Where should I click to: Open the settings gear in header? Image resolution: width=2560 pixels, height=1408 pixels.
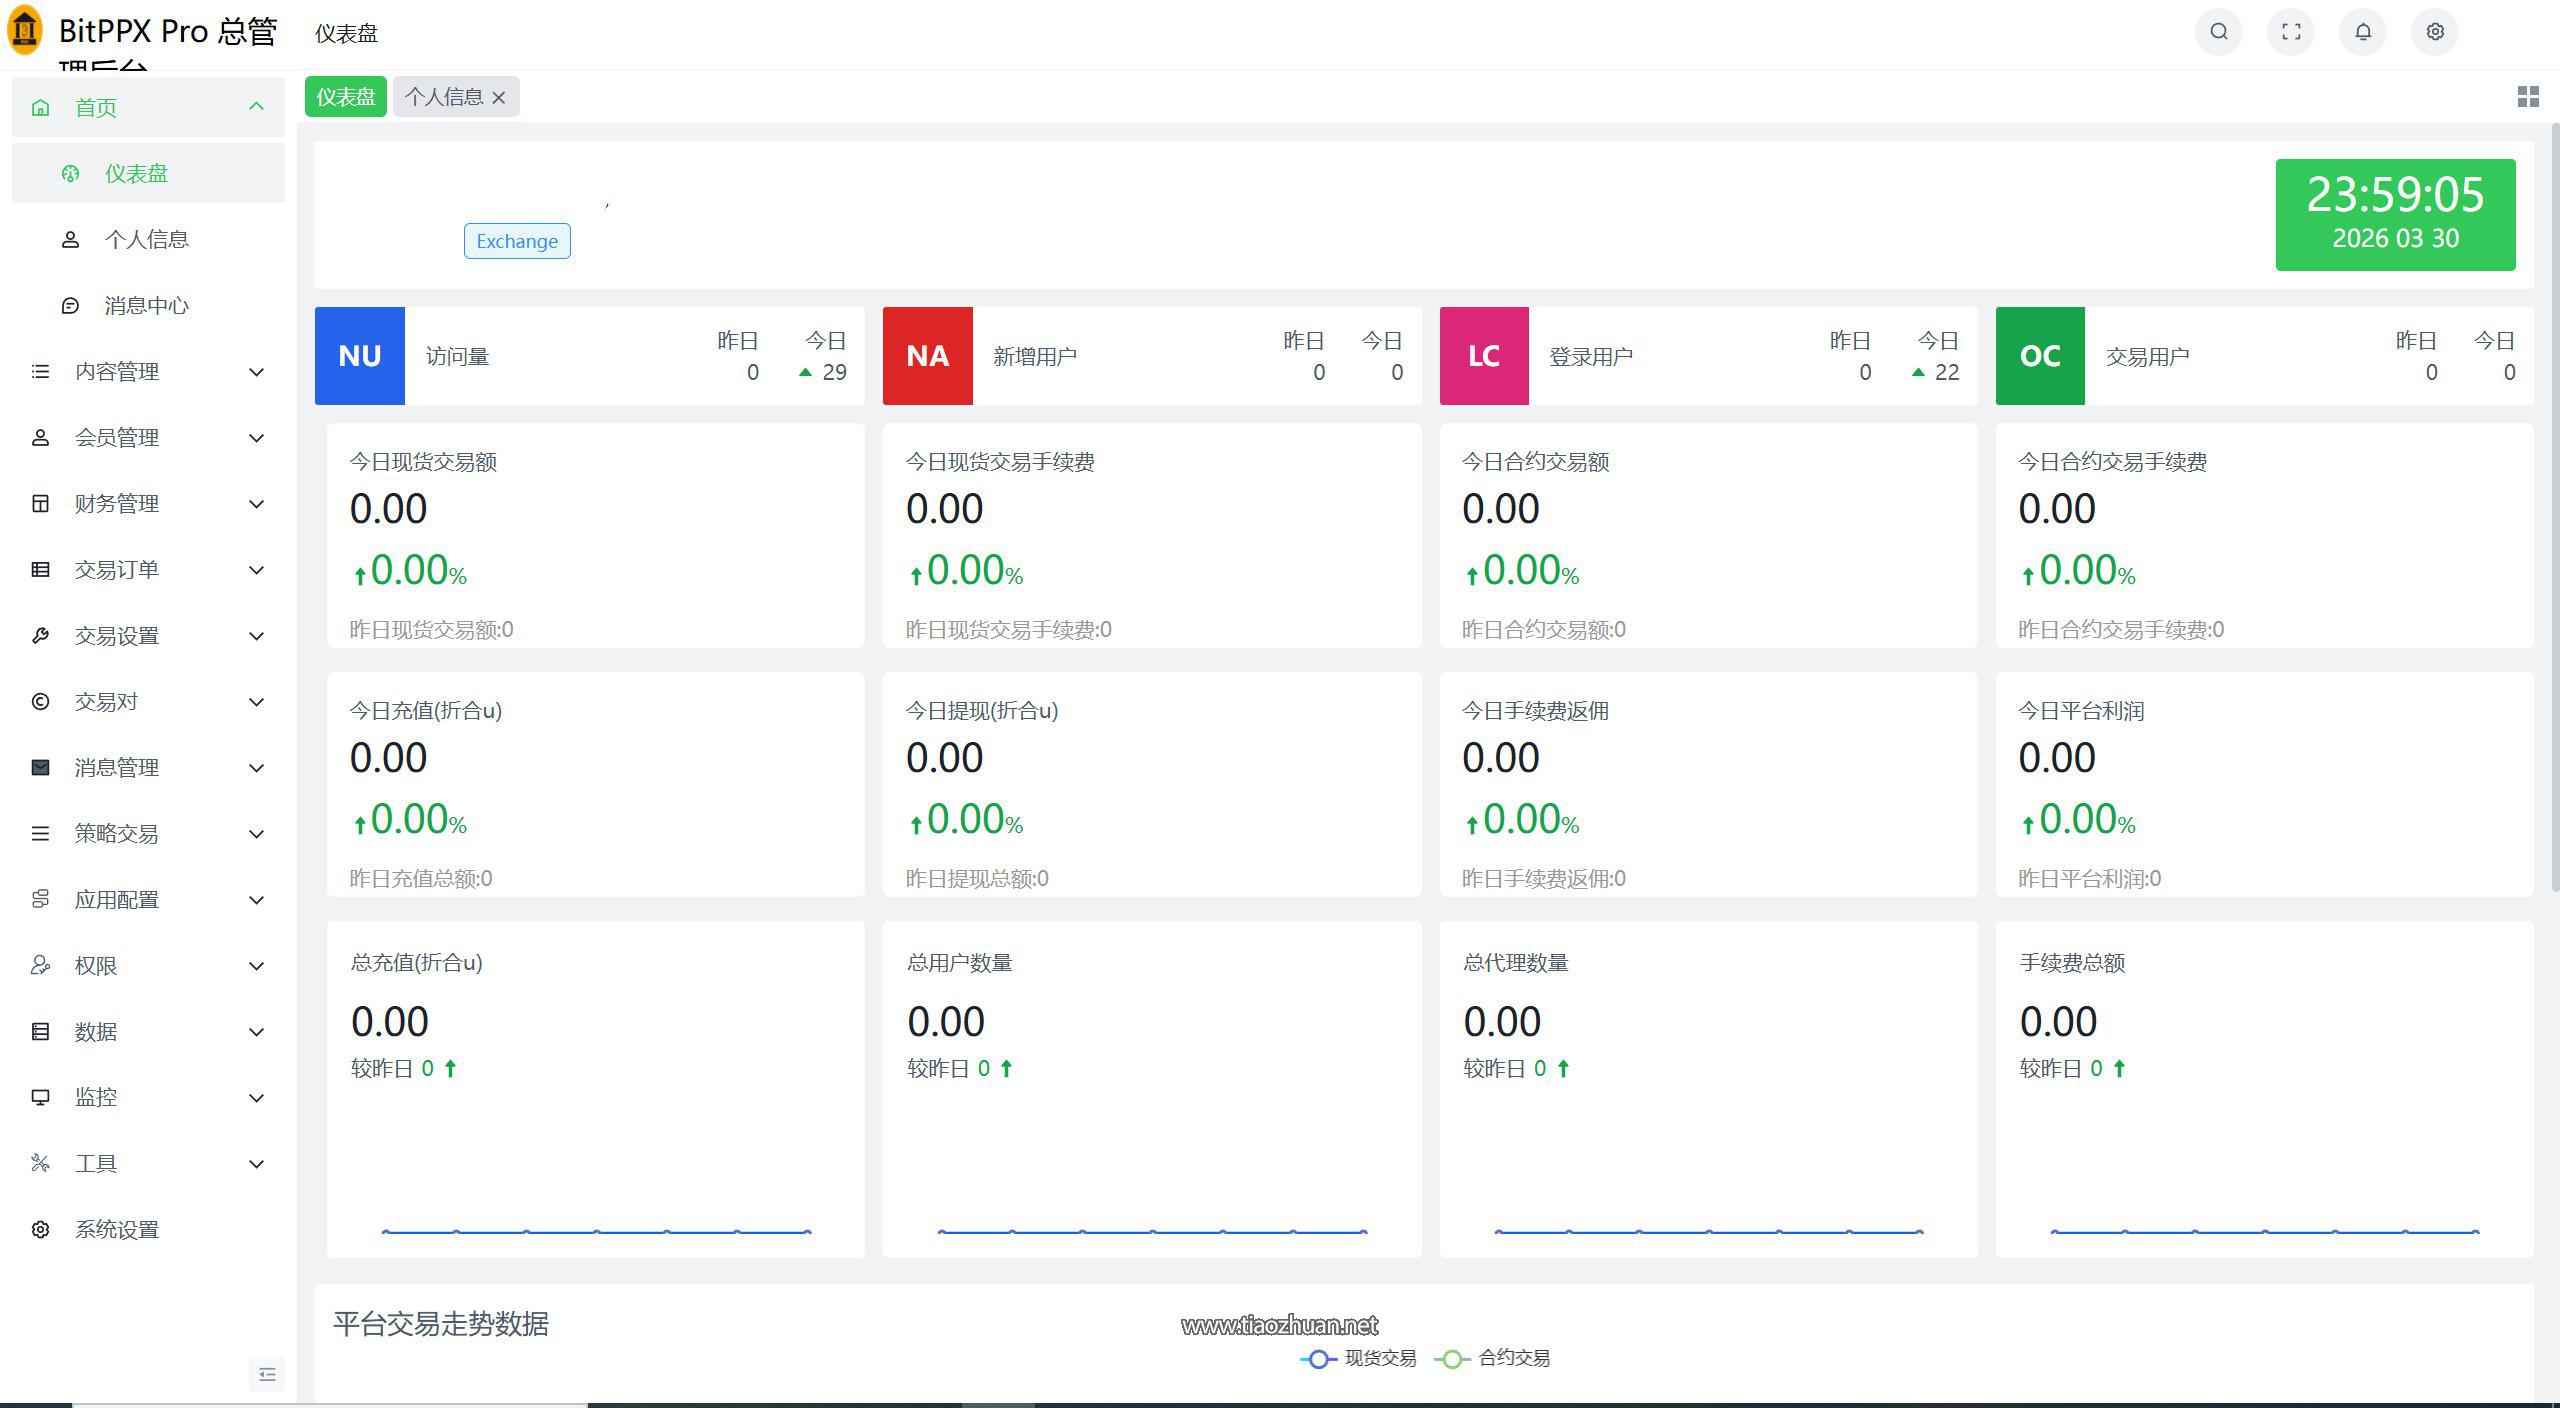2435,32
